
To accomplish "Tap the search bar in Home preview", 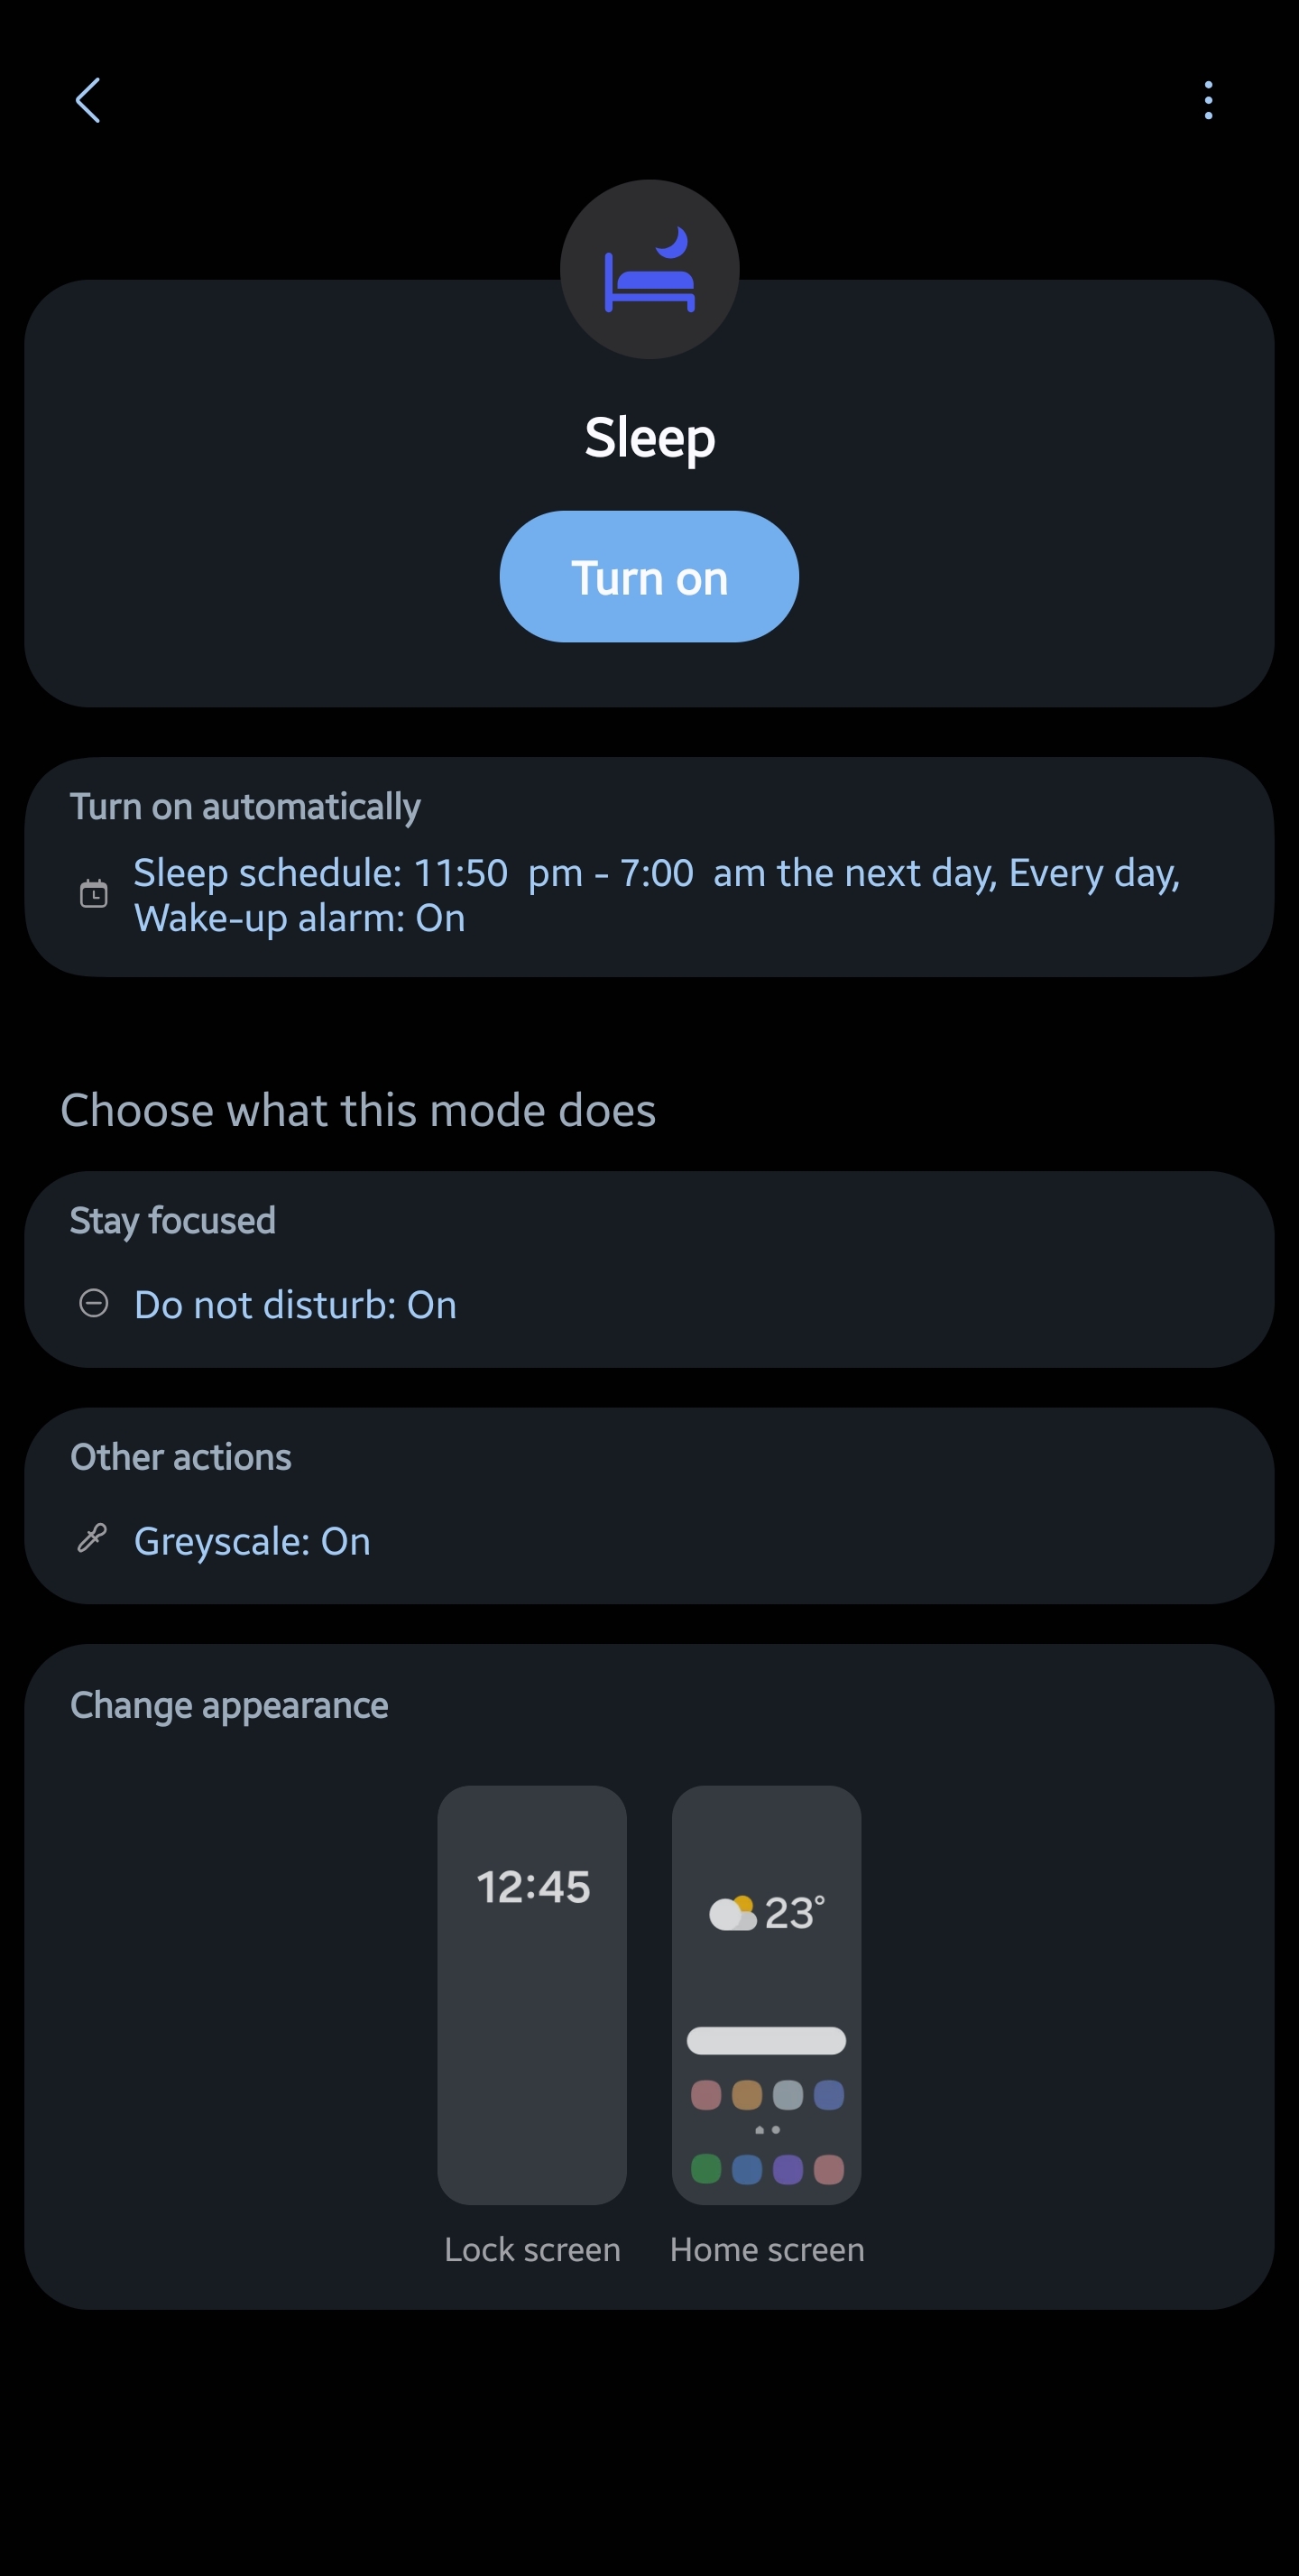I will 766,2040.
